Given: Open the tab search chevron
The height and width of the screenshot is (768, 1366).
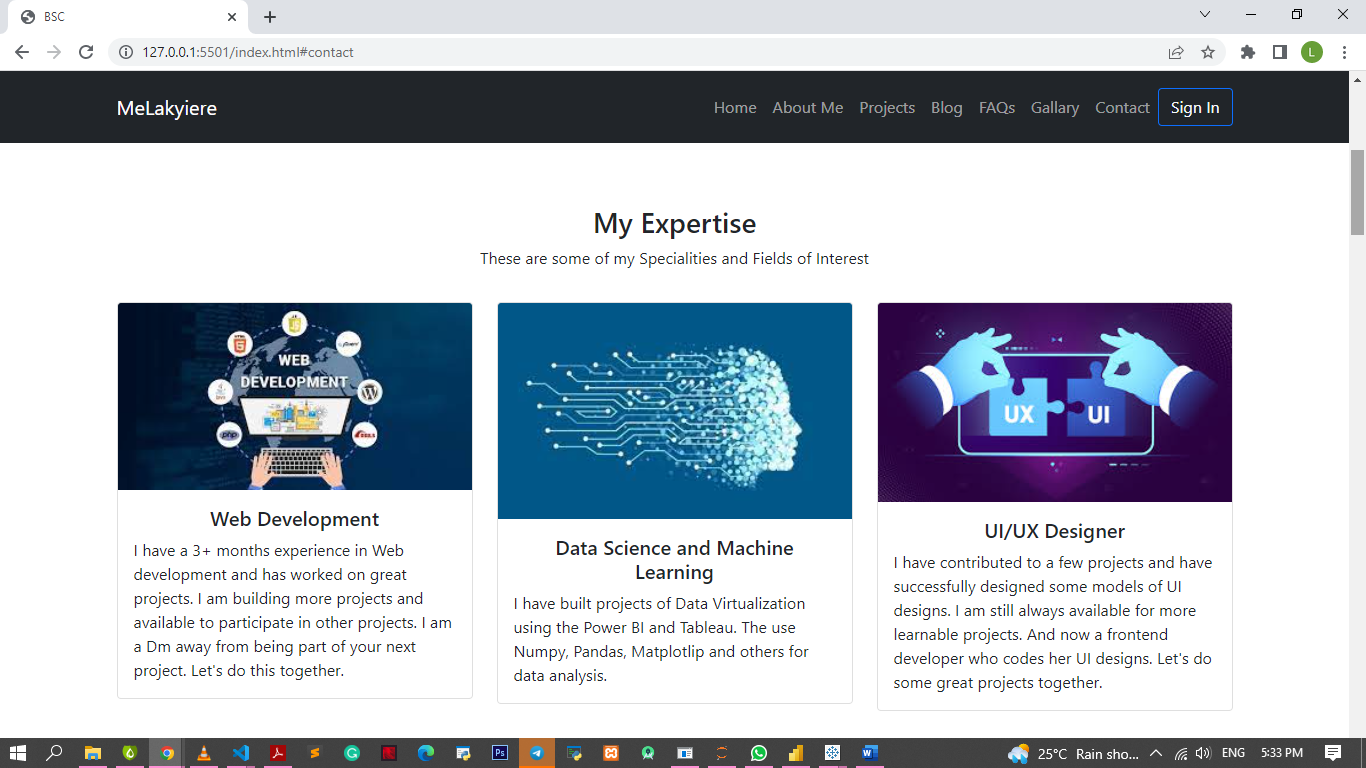Looking at the screenshot, I should 1205,14.
